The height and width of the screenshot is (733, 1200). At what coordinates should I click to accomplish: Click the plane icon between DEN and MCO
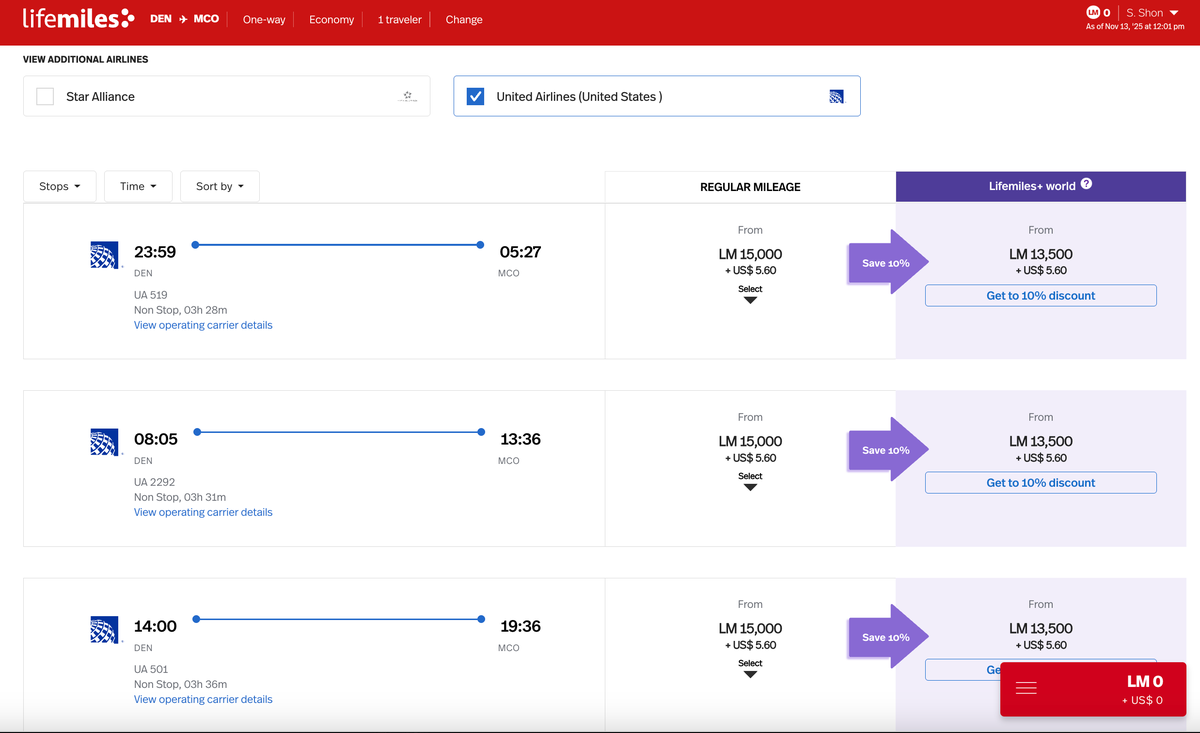pyautogui.click(x=183, y=18)
